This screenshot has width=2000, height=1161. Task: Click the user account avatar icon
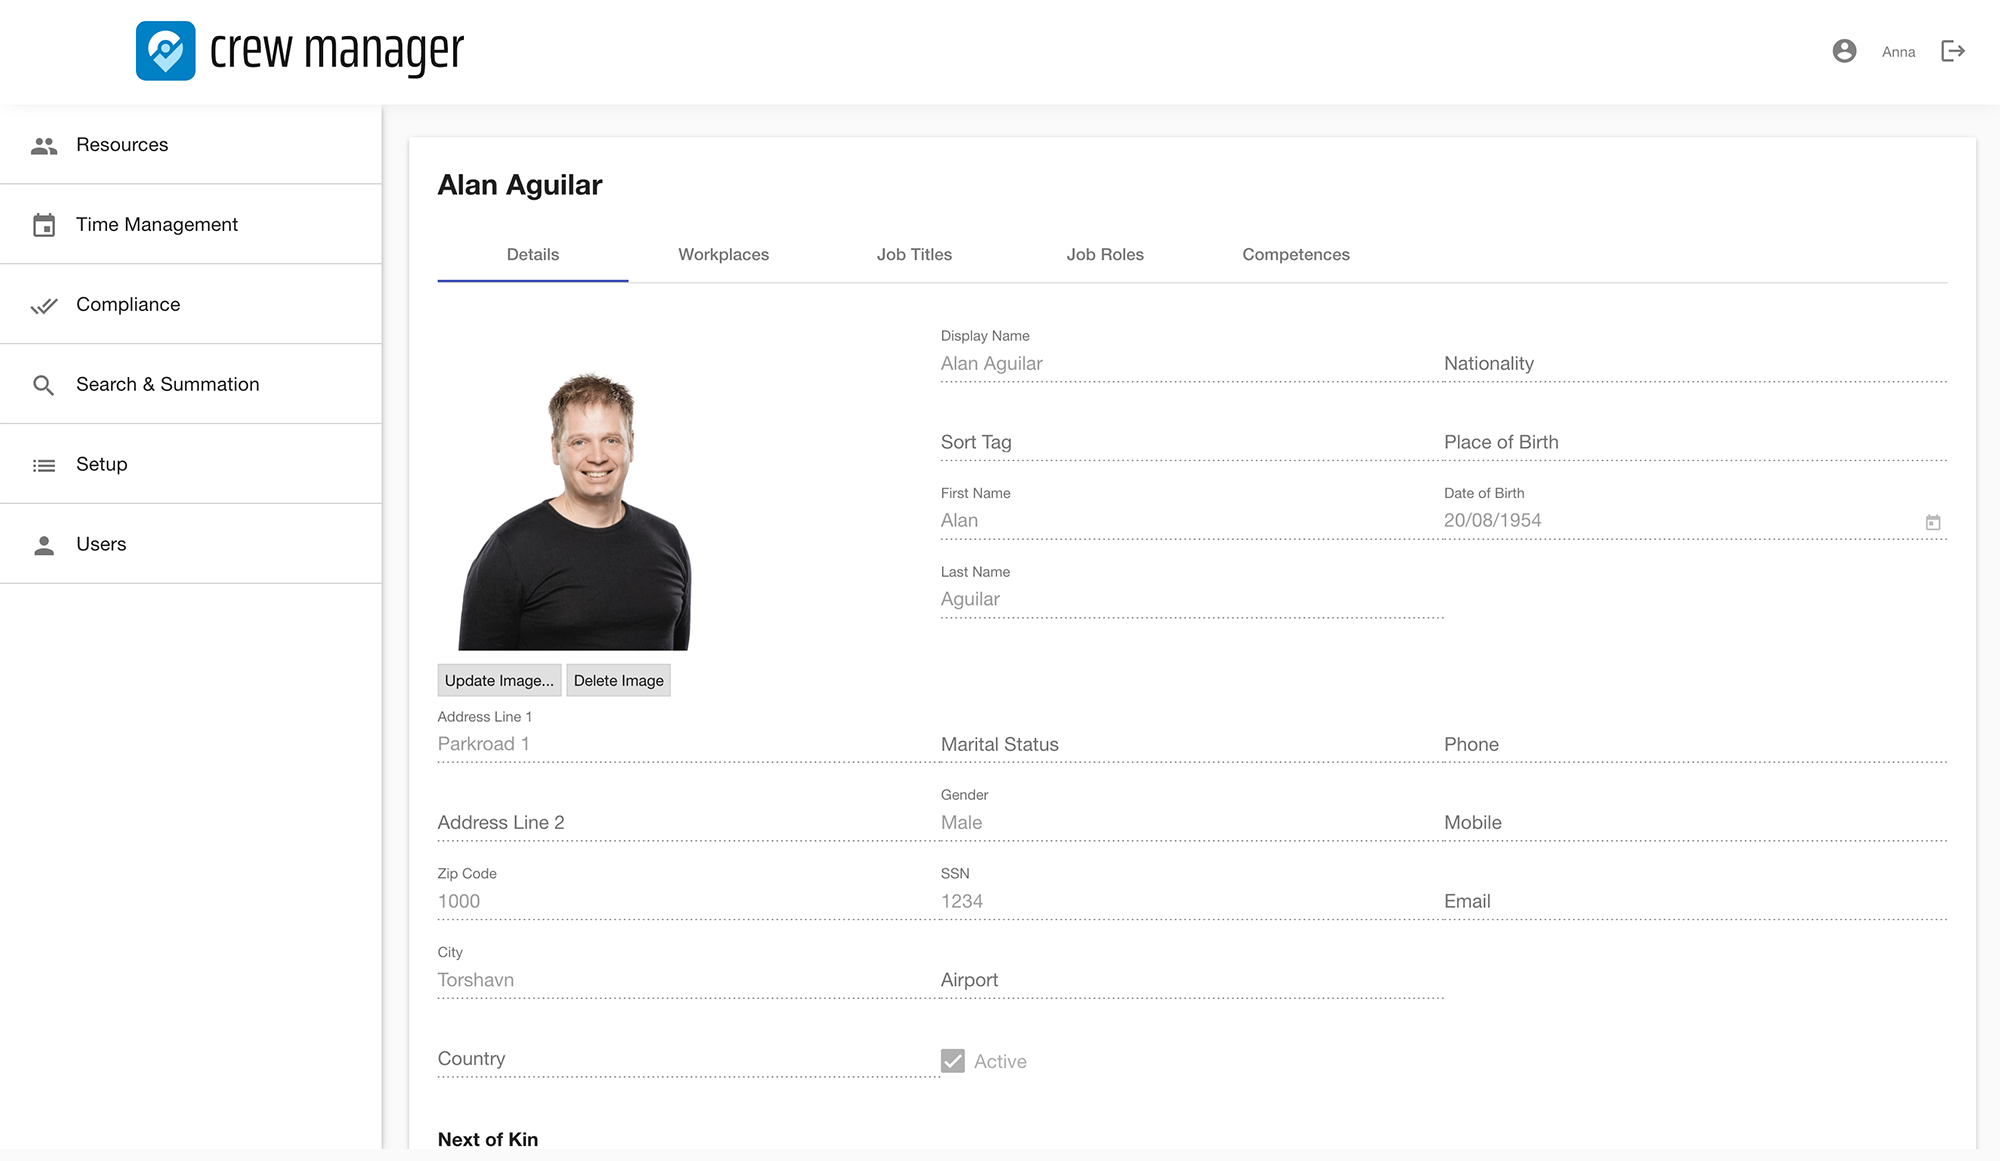click(1844, 51)
